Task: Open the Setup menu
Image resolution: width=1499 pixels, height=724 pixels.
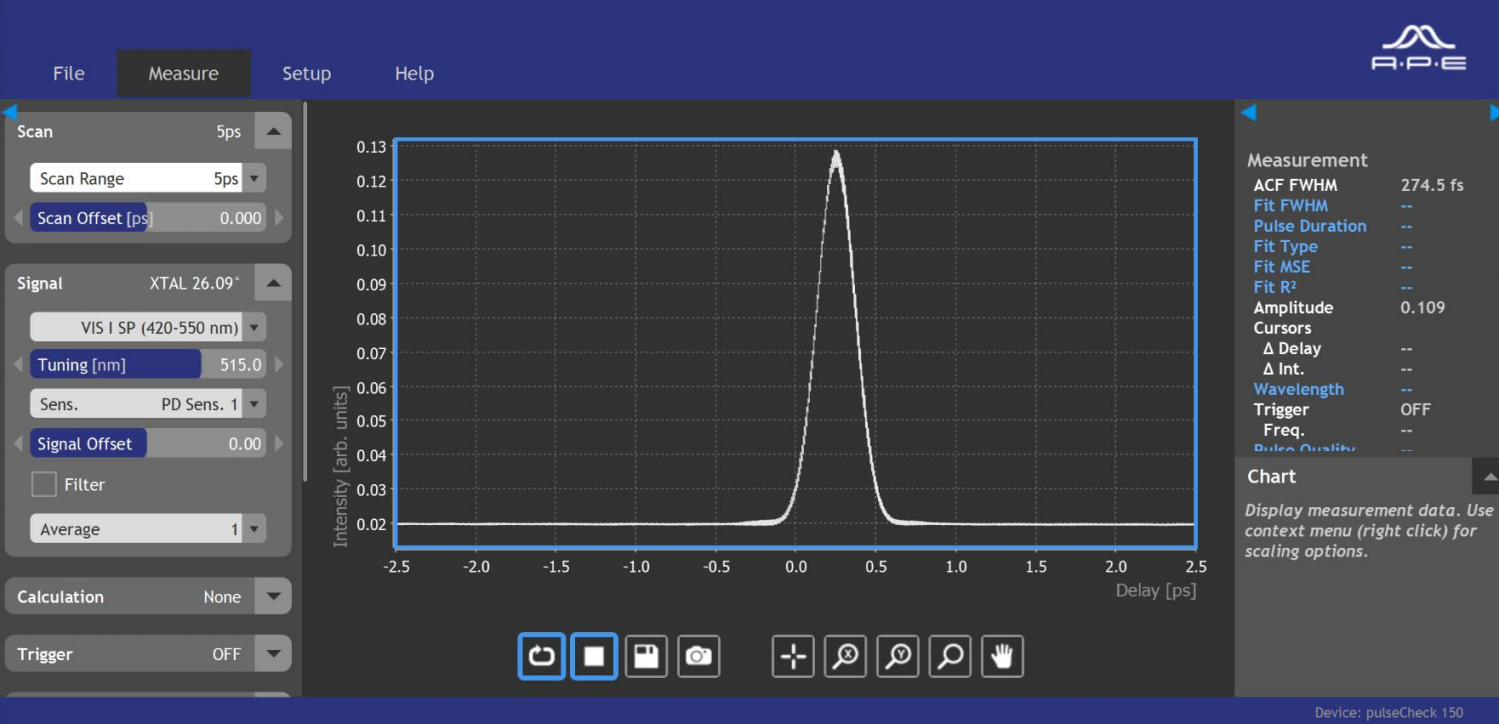Action: click(x=306, y=74)
